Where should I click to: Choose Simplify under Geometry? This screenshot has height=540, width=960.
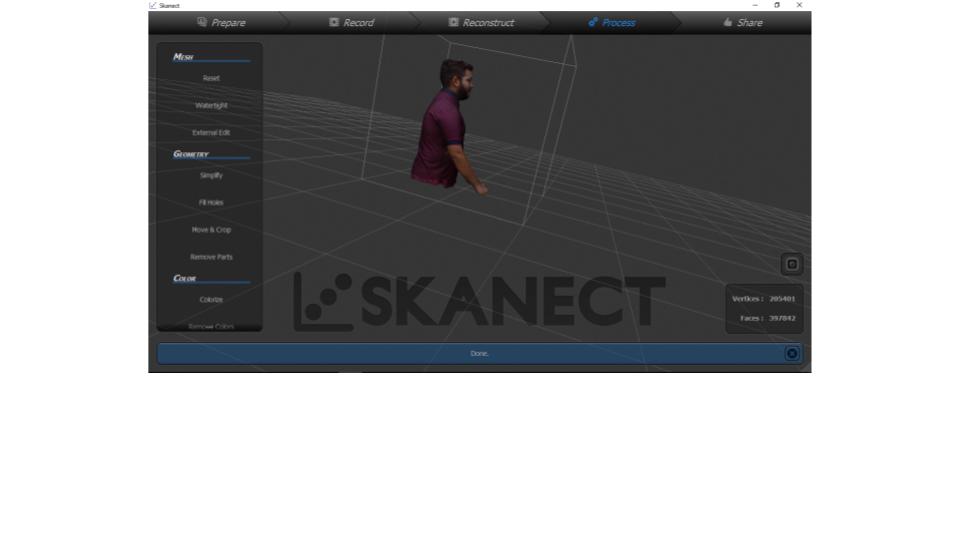click(211, 175)
